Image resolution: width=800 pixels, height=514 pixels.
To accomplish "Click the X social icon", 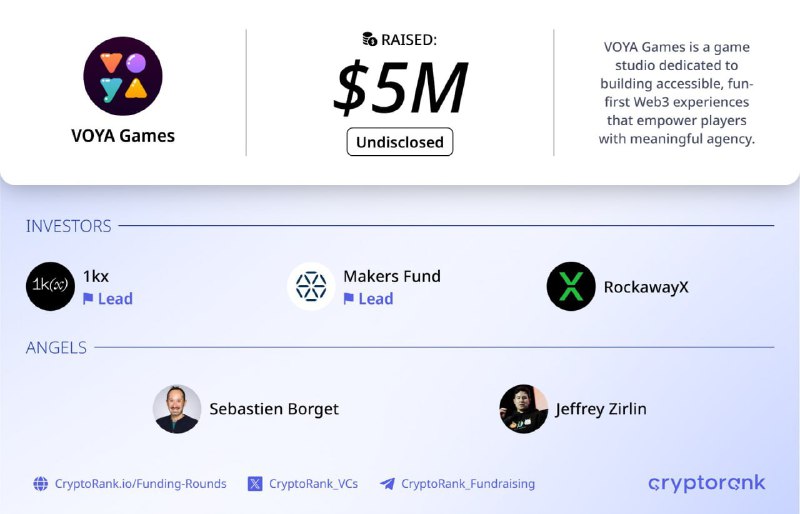I will pyautogui.click(x=255, y=483).
